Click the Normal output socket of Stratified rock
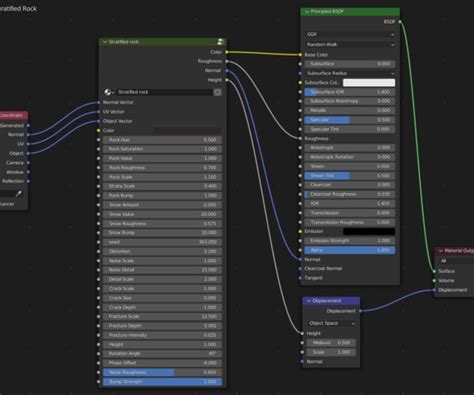This screenshot has height=395, width=474. pyautogui.click(x=227, y=71)
